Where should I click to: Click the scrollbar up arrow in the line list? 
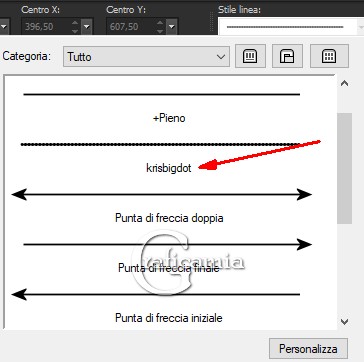[345, 83]
